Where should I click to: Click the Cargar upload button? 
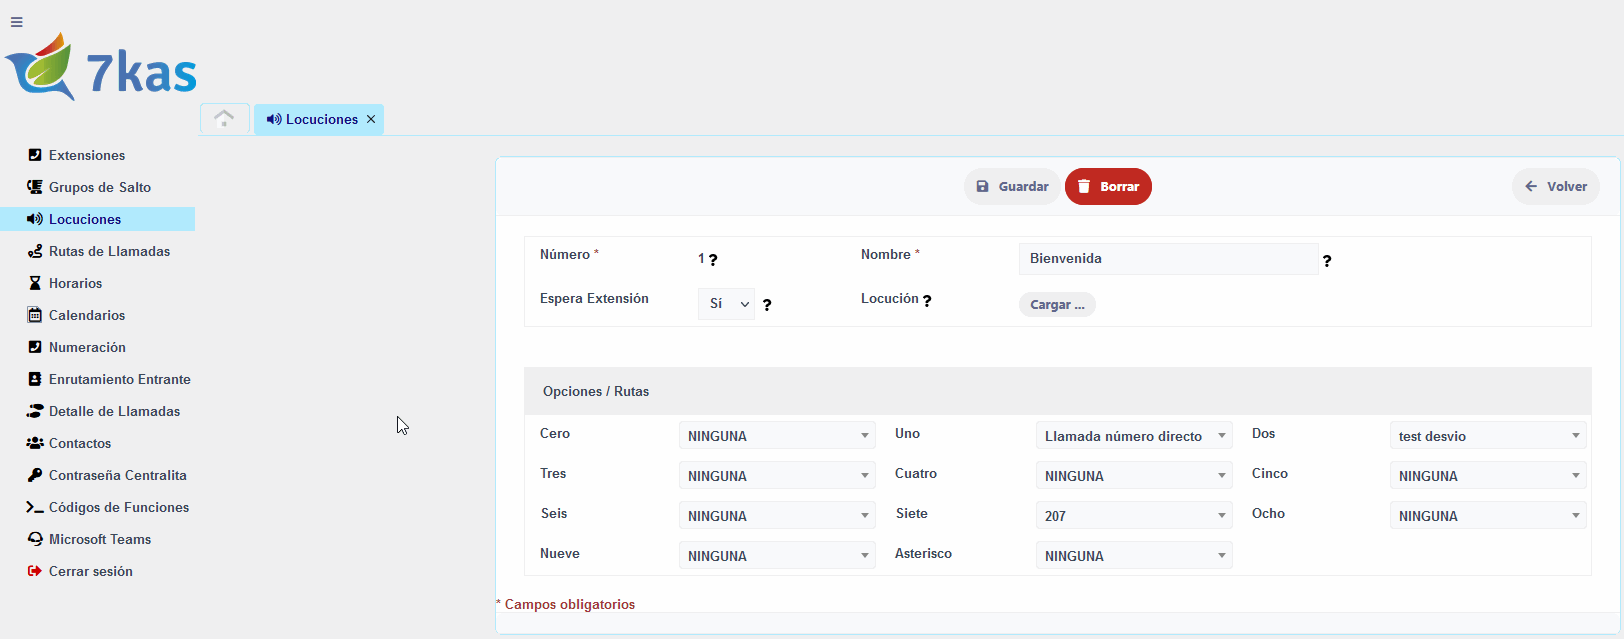point(1057,305)
